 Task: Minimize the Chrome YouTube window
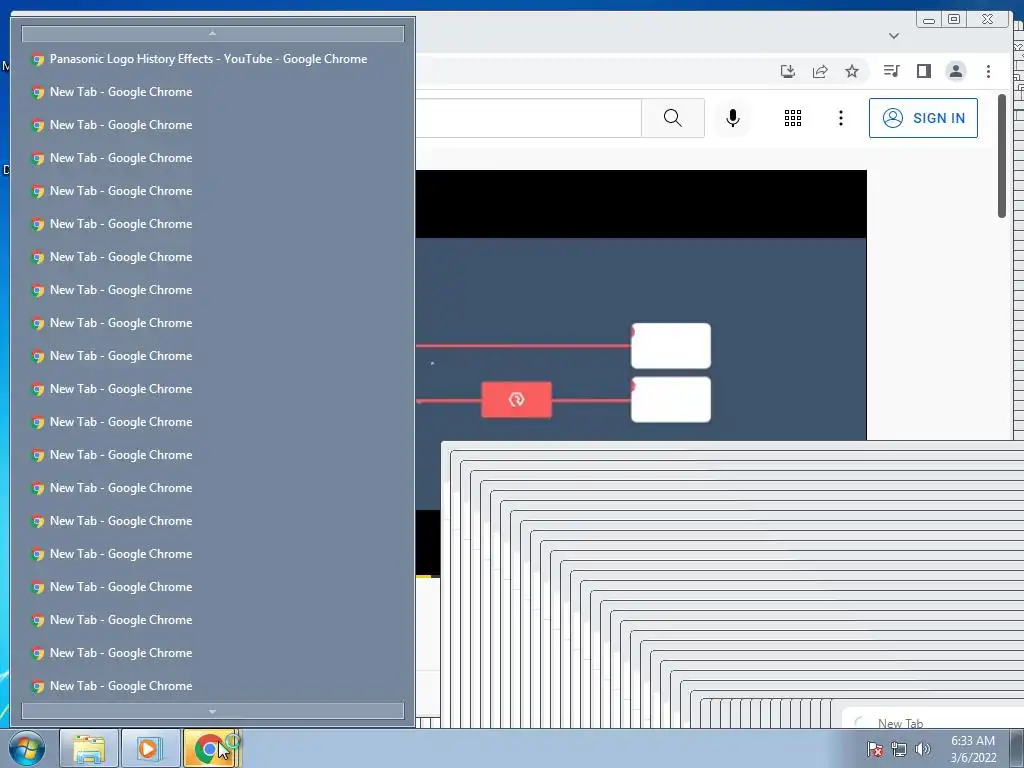pos(929,20)
